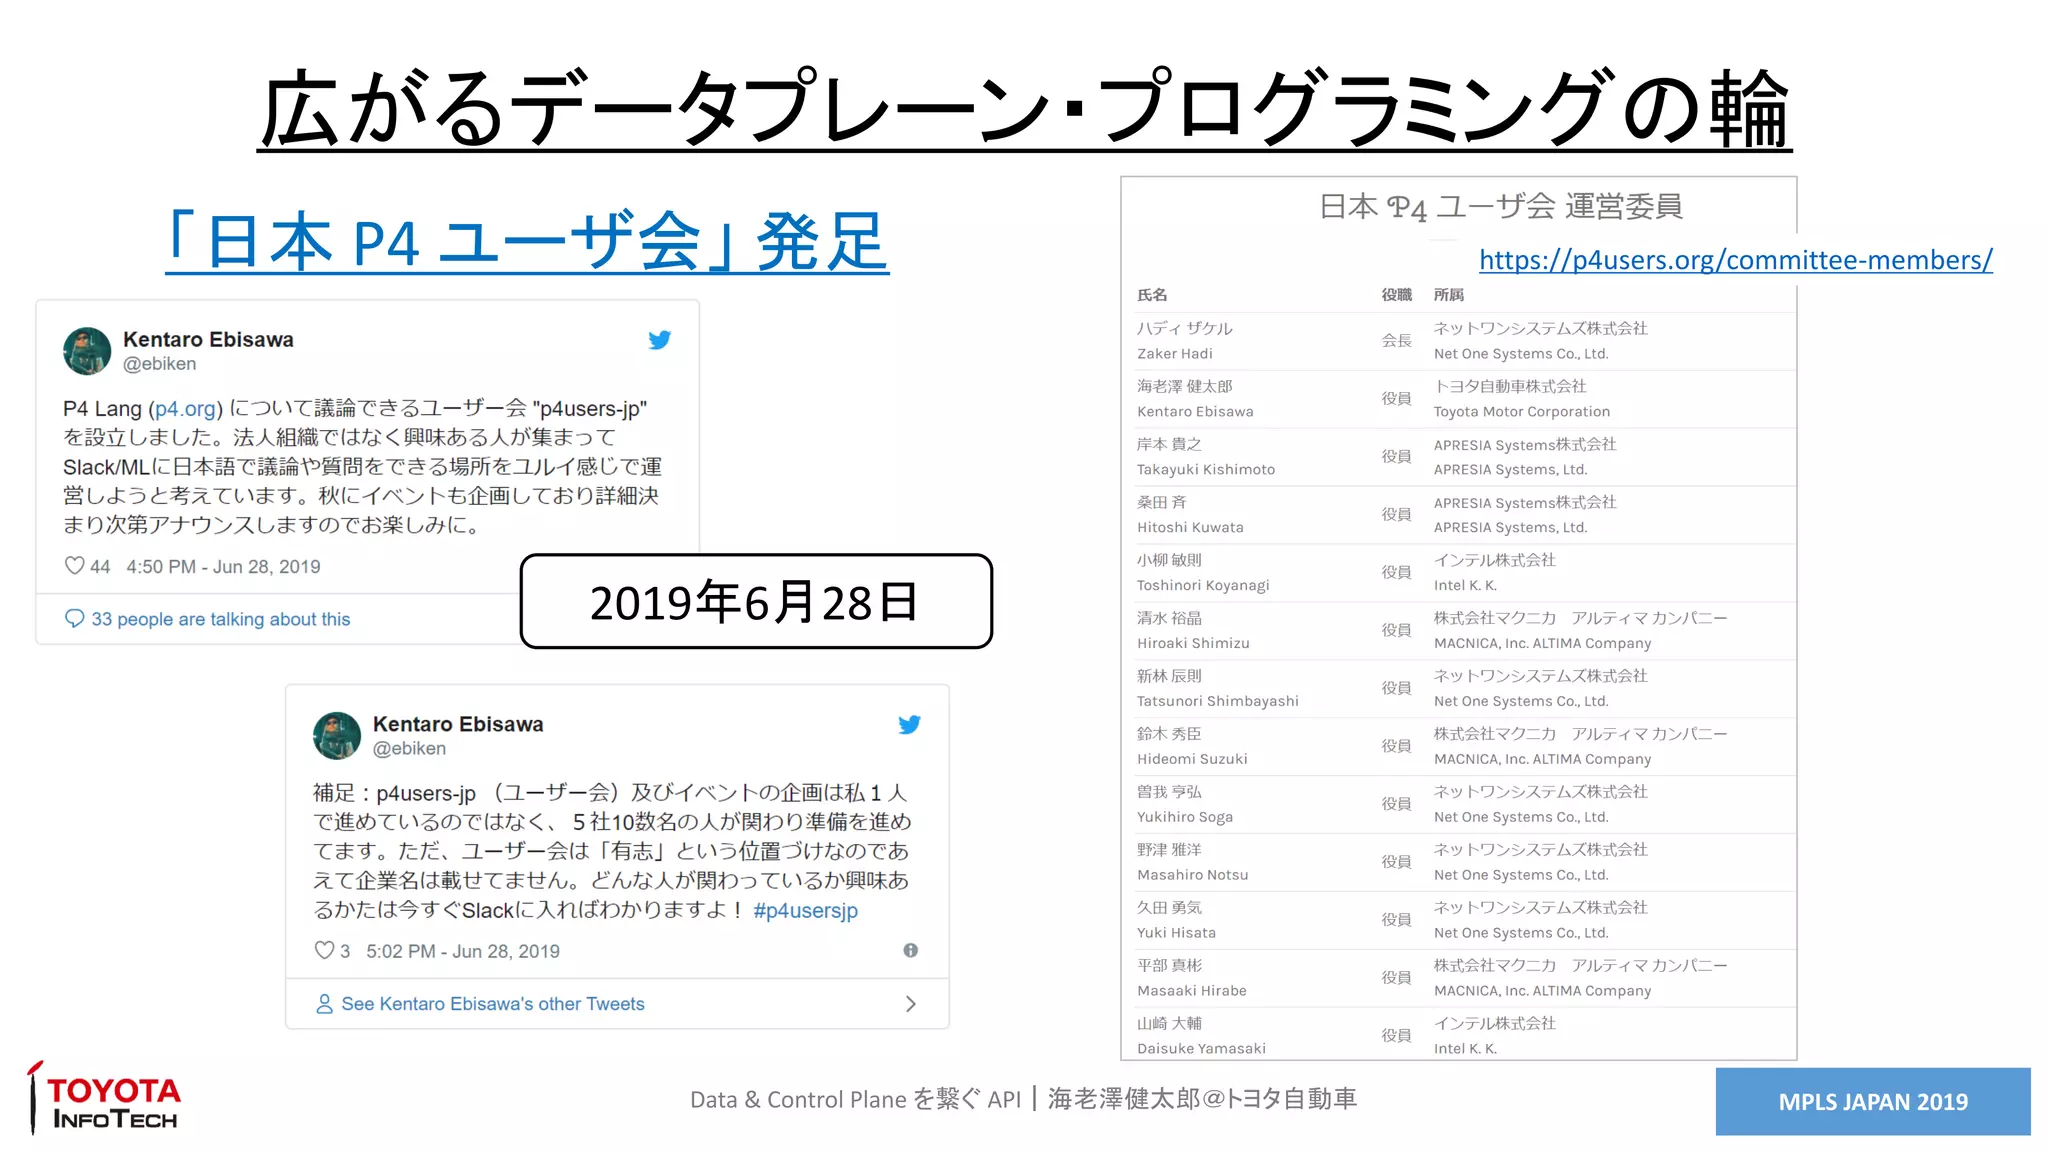This screenshot has width=2048, height=1152.
Task: Open the #p4usersjp hashtag link
Action: click(x=806, y=911)
